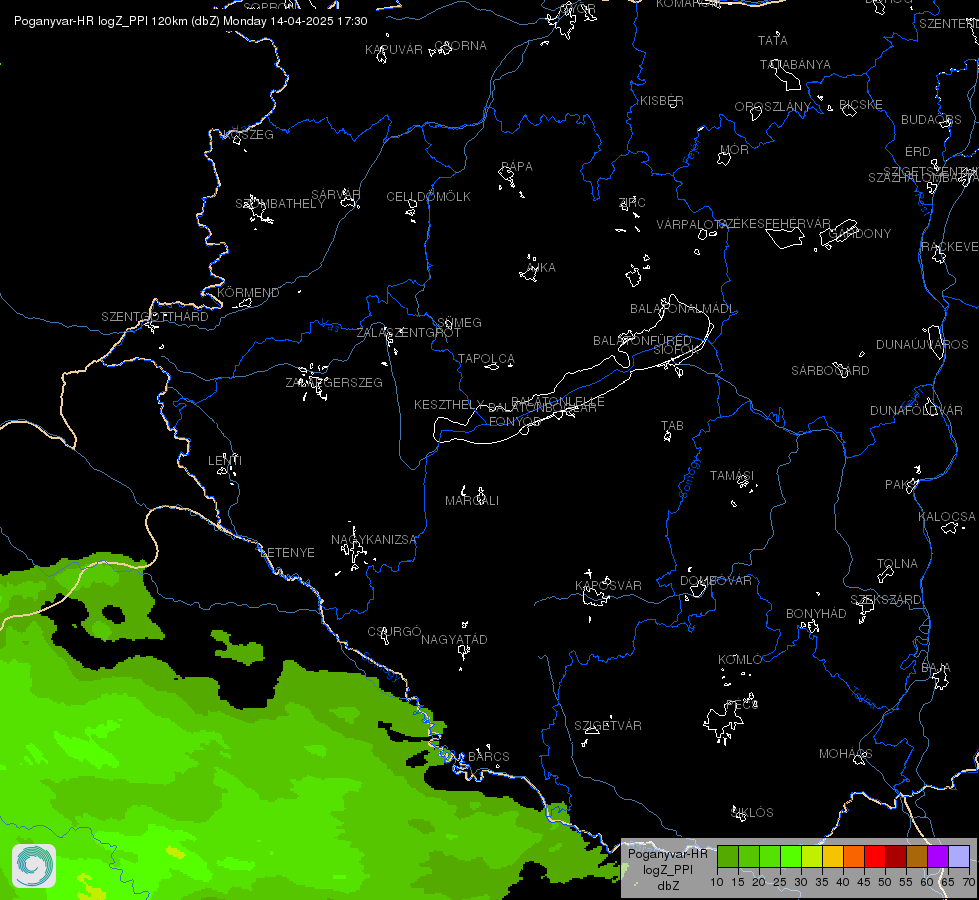Click the CSURGÓ city label
This screenshot has width=979, height=900.
(394, 631)
